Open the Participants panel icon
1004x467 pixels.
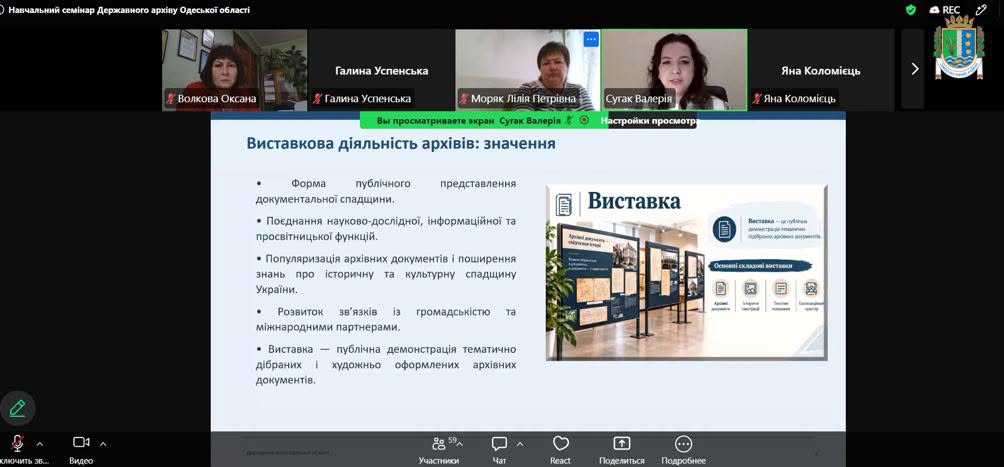[439, 444]
